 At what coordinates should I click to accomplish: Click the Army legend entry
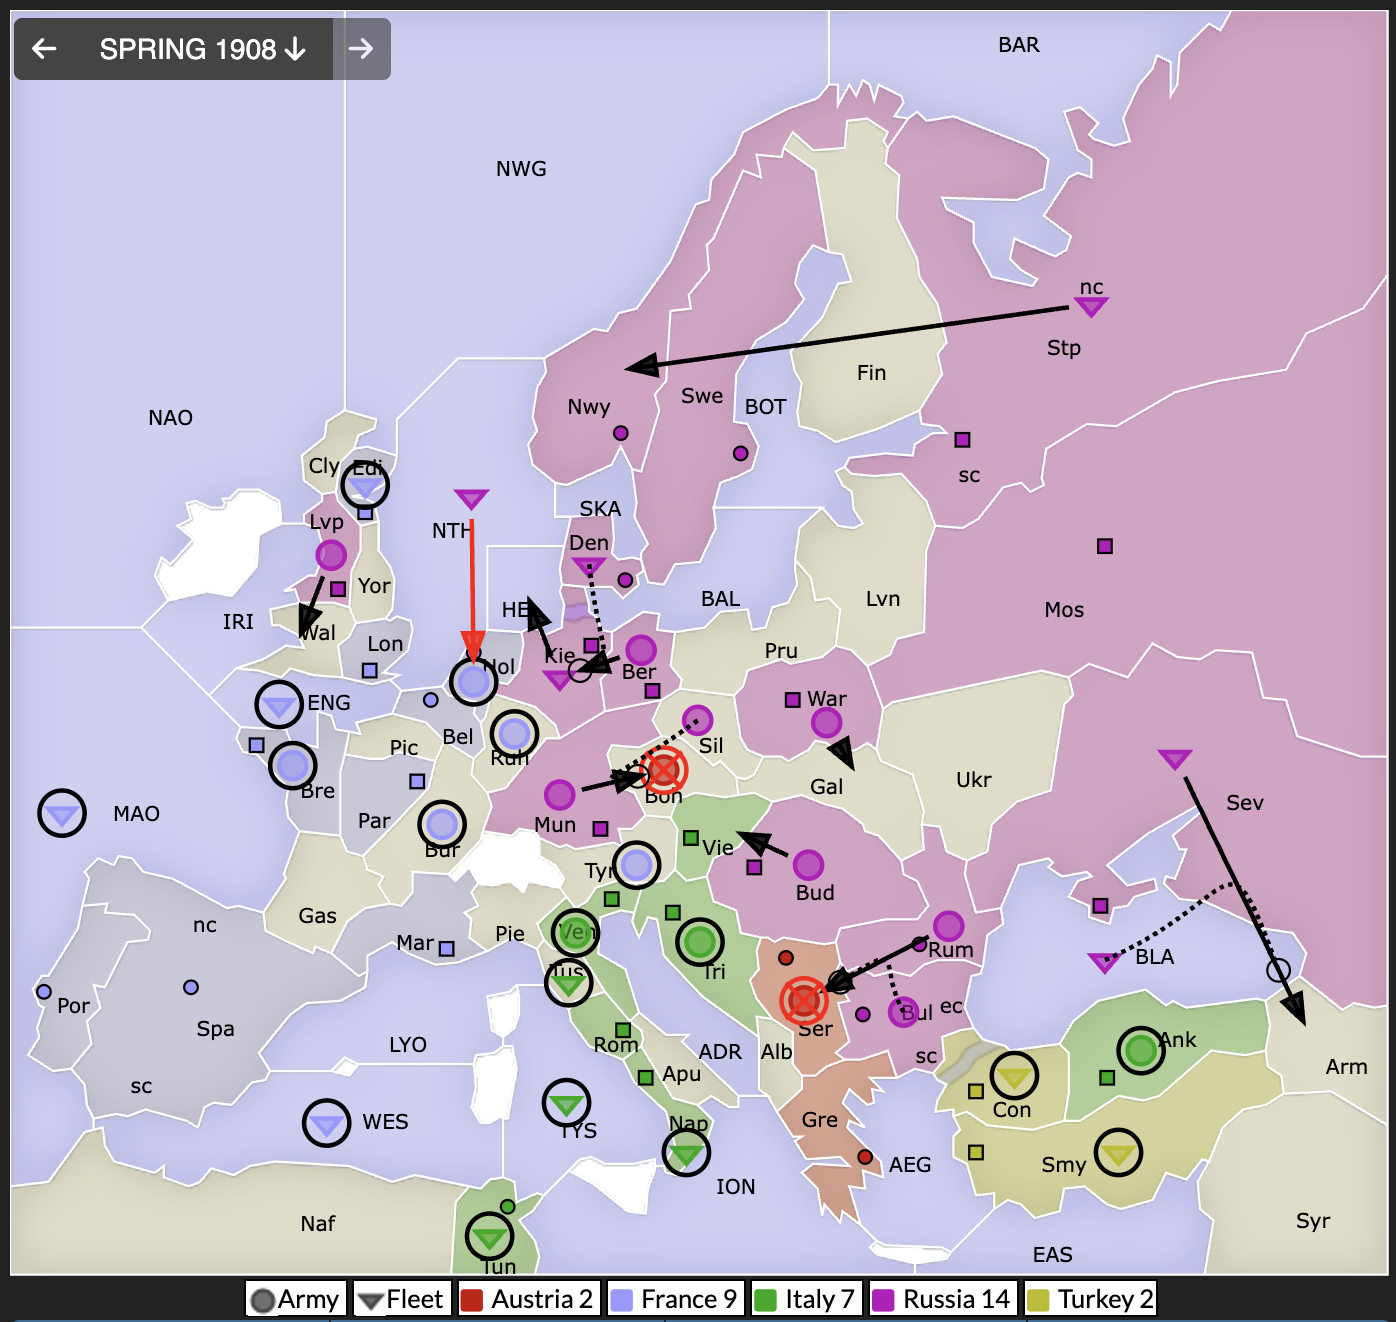[296, 1299]
